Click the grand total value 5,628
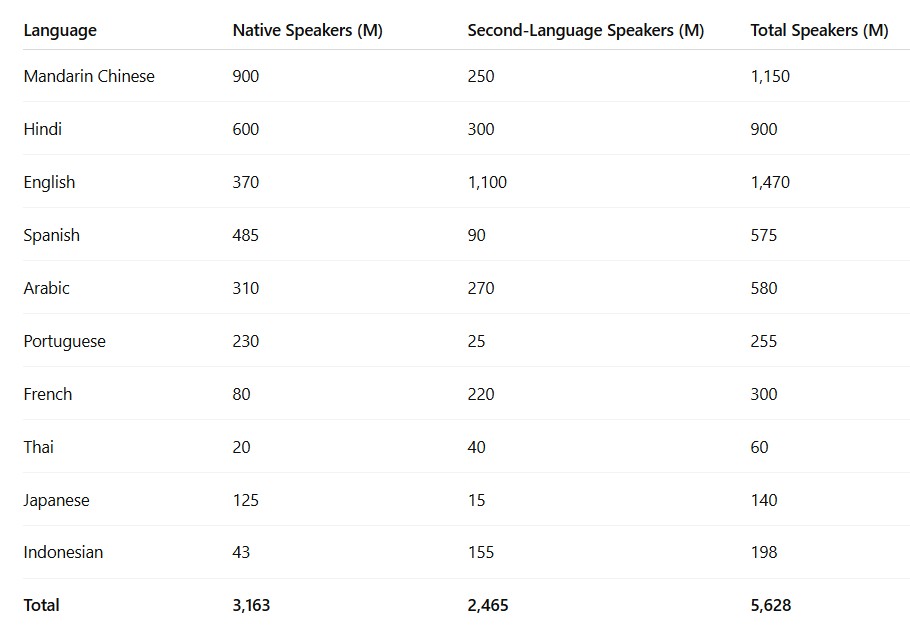The height and width of the screenshot is (637, 910). coord(771,605)
